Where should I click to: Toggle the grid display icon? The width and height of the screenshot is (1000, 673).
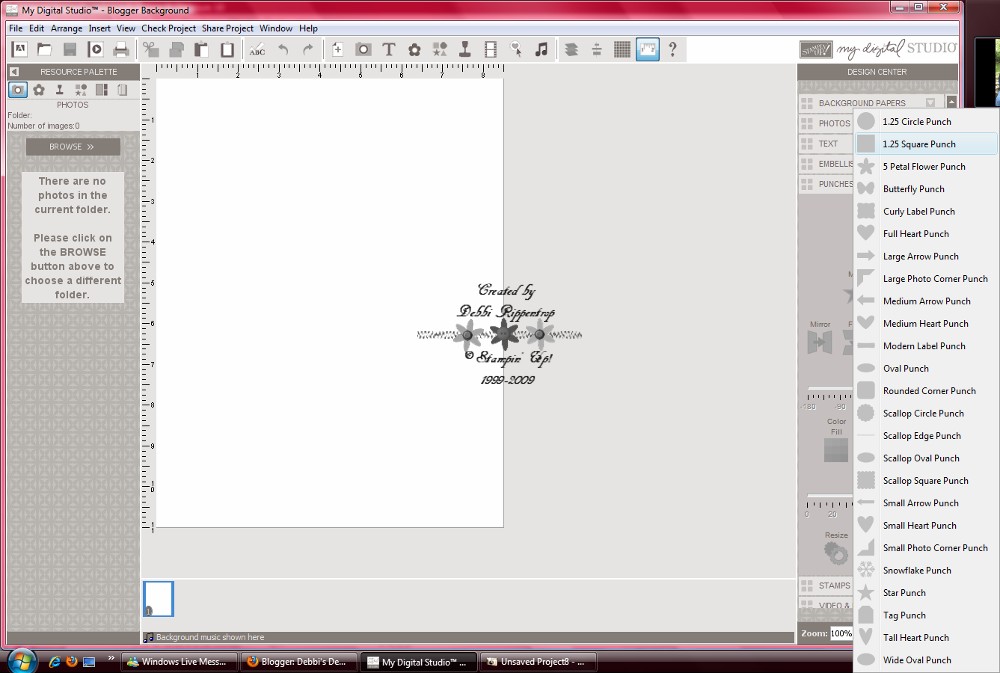coord(622,49)
